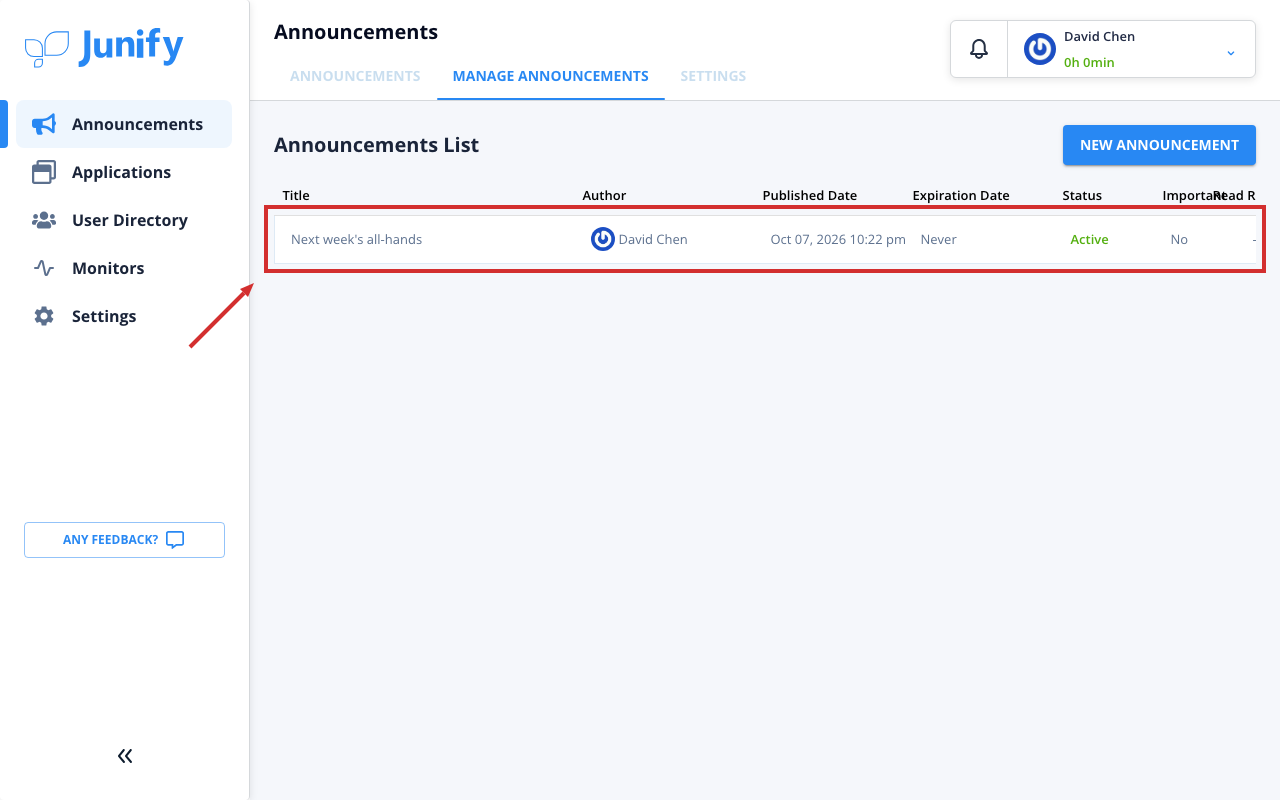Expand the David Chen user menu chevron
The width and height of the screenshot is (1280, 800).
pyautogui.click(x=1231, y=52)
